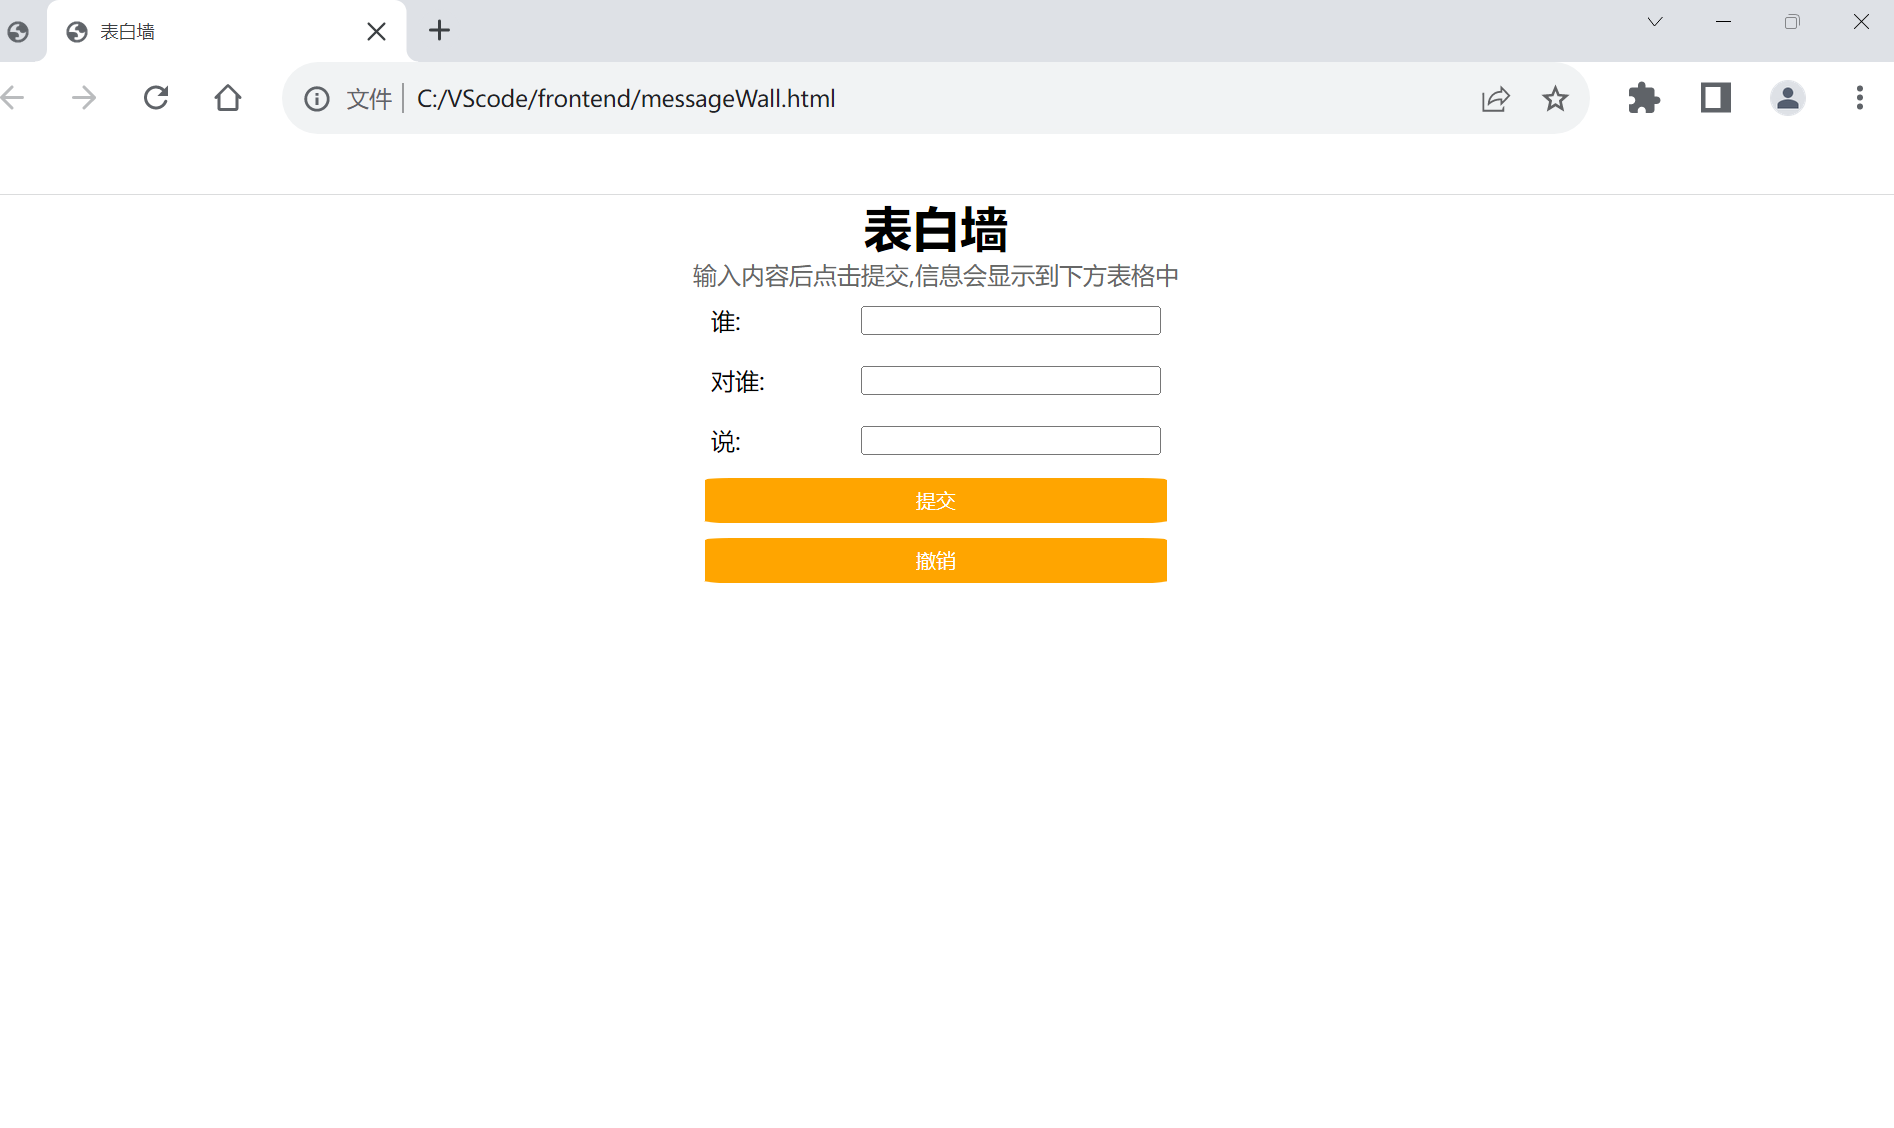1894x1128 pixels.
Task: Bookmark this page with the star icon
Action: pos(1555,99)
